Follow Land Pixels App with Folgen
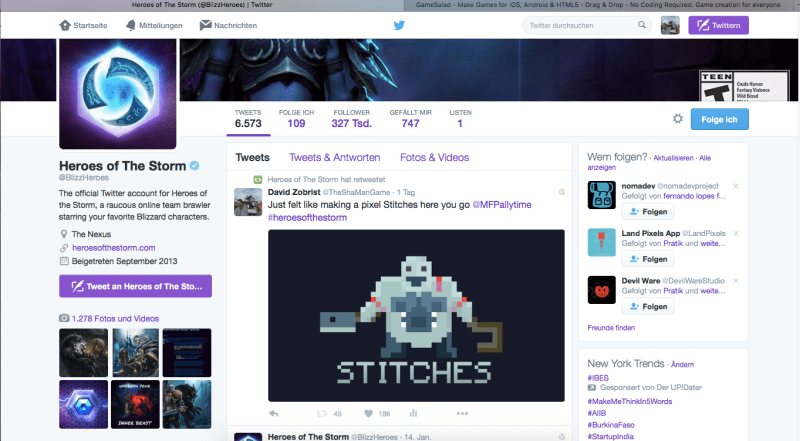 [648, 259]
